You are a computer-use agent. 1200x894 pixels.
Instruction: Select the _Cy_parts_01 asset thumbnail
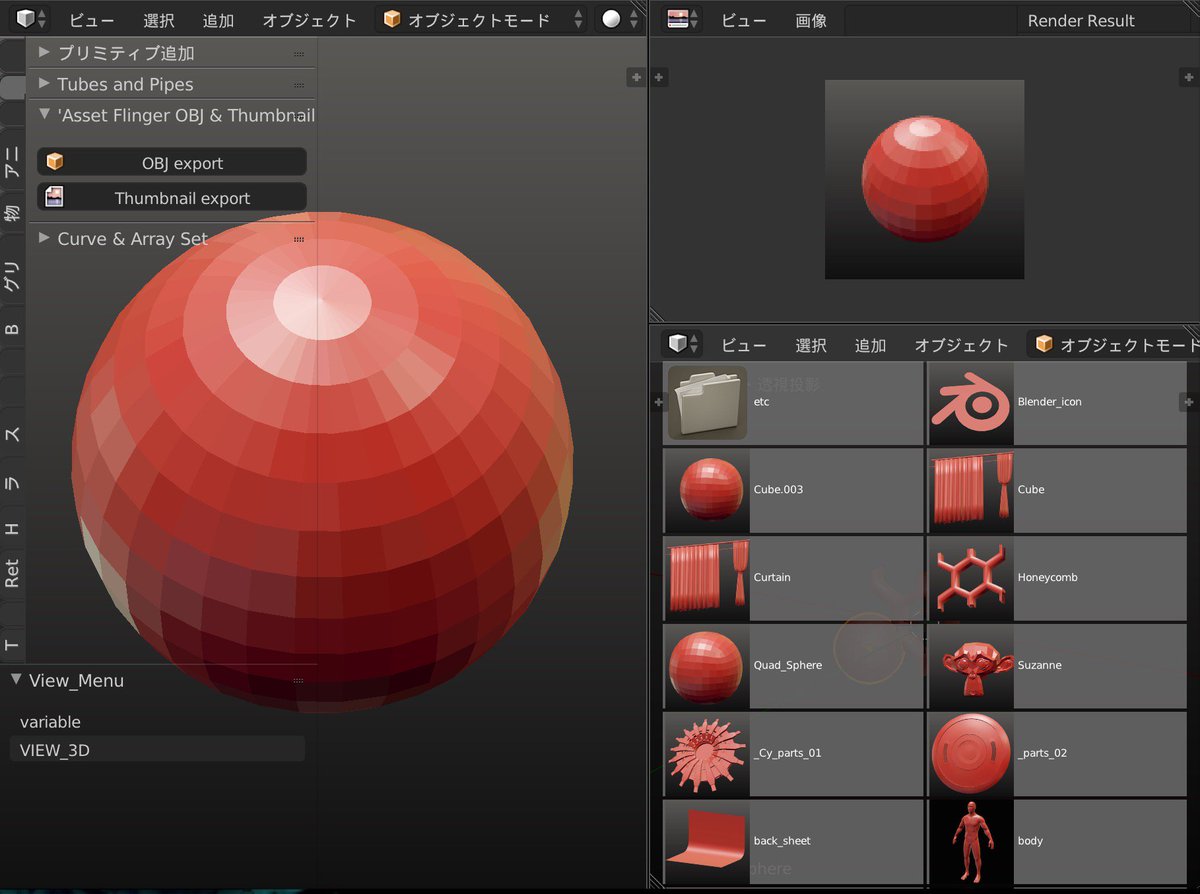click(708, 754)
